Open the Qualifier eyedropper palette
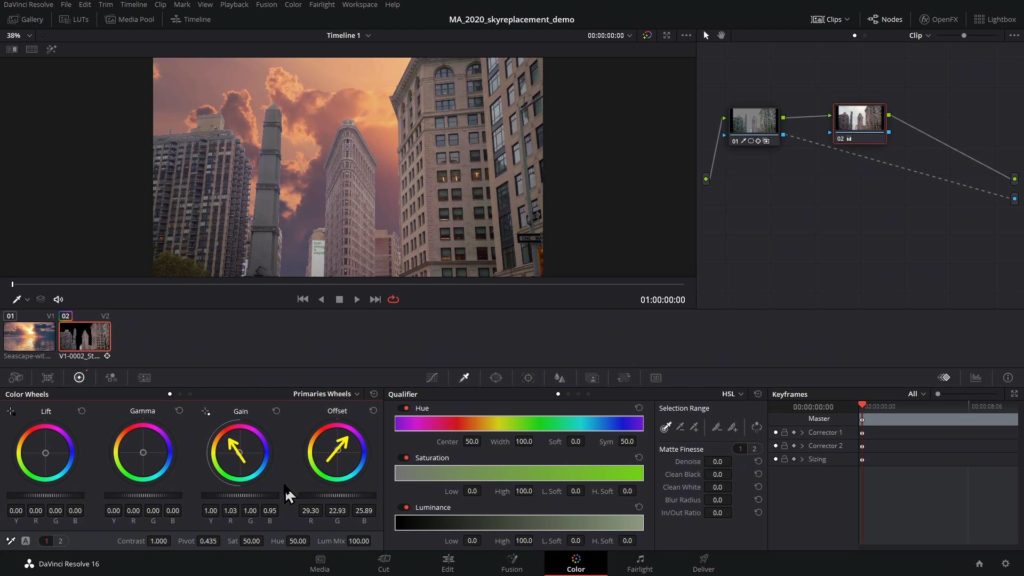This screenshot has width=1024, height=576. [x=464, y=378]
